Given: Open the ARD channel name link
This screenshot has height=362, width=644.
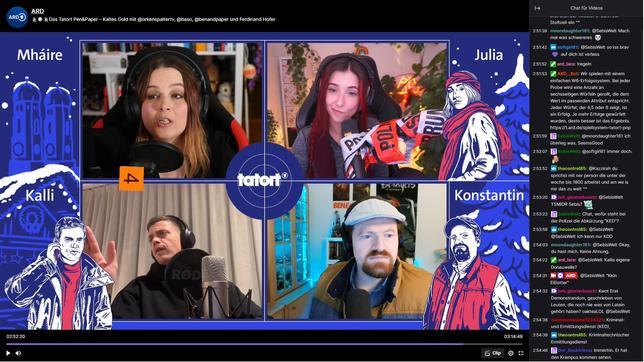Looking at the screenshot, I should coord(37,11).
